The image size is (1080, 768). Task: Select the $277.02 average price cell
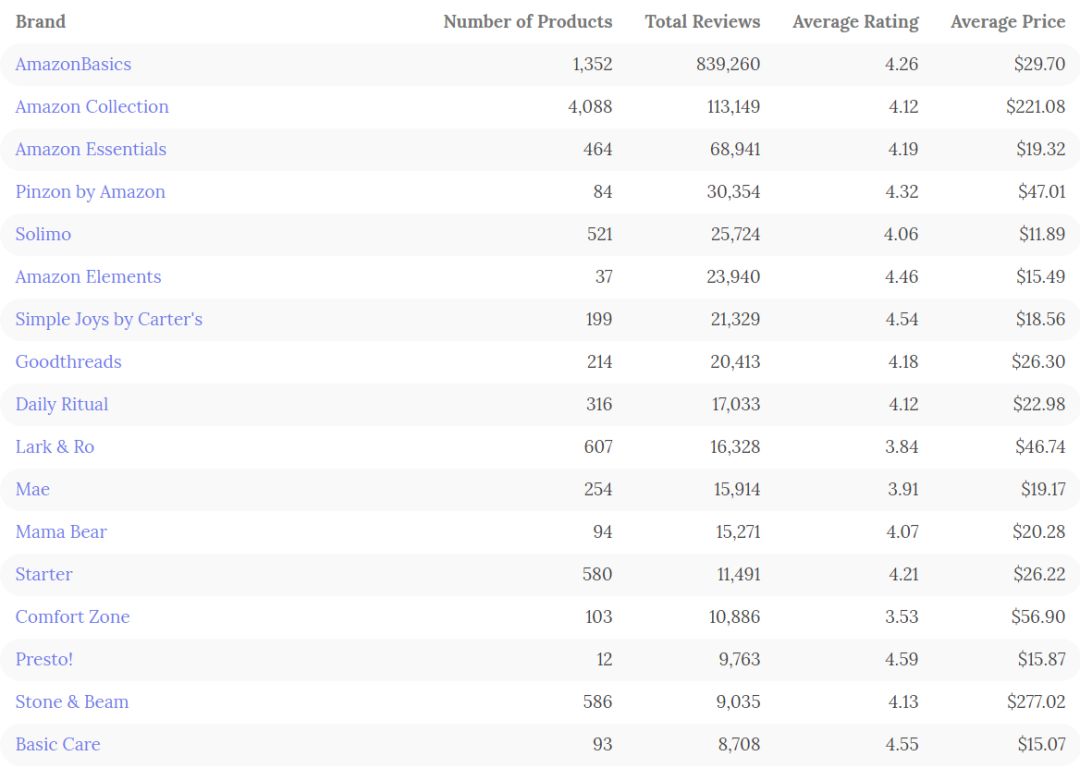coord(1036,703)
